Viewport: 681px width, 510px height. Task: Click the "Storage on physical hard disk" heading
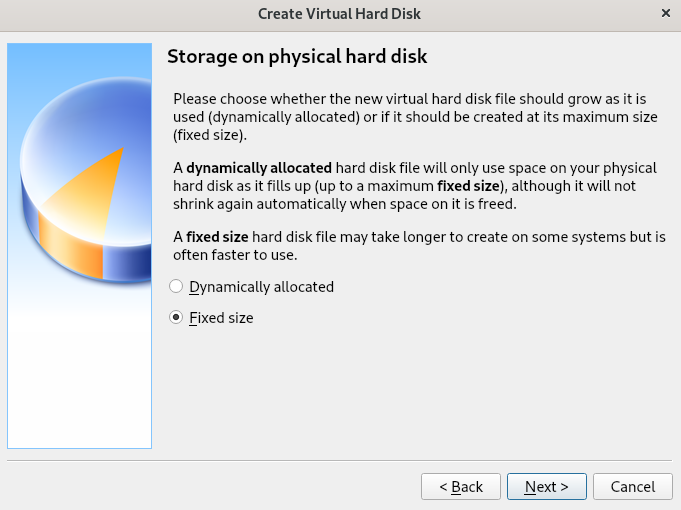pos(297,56)
